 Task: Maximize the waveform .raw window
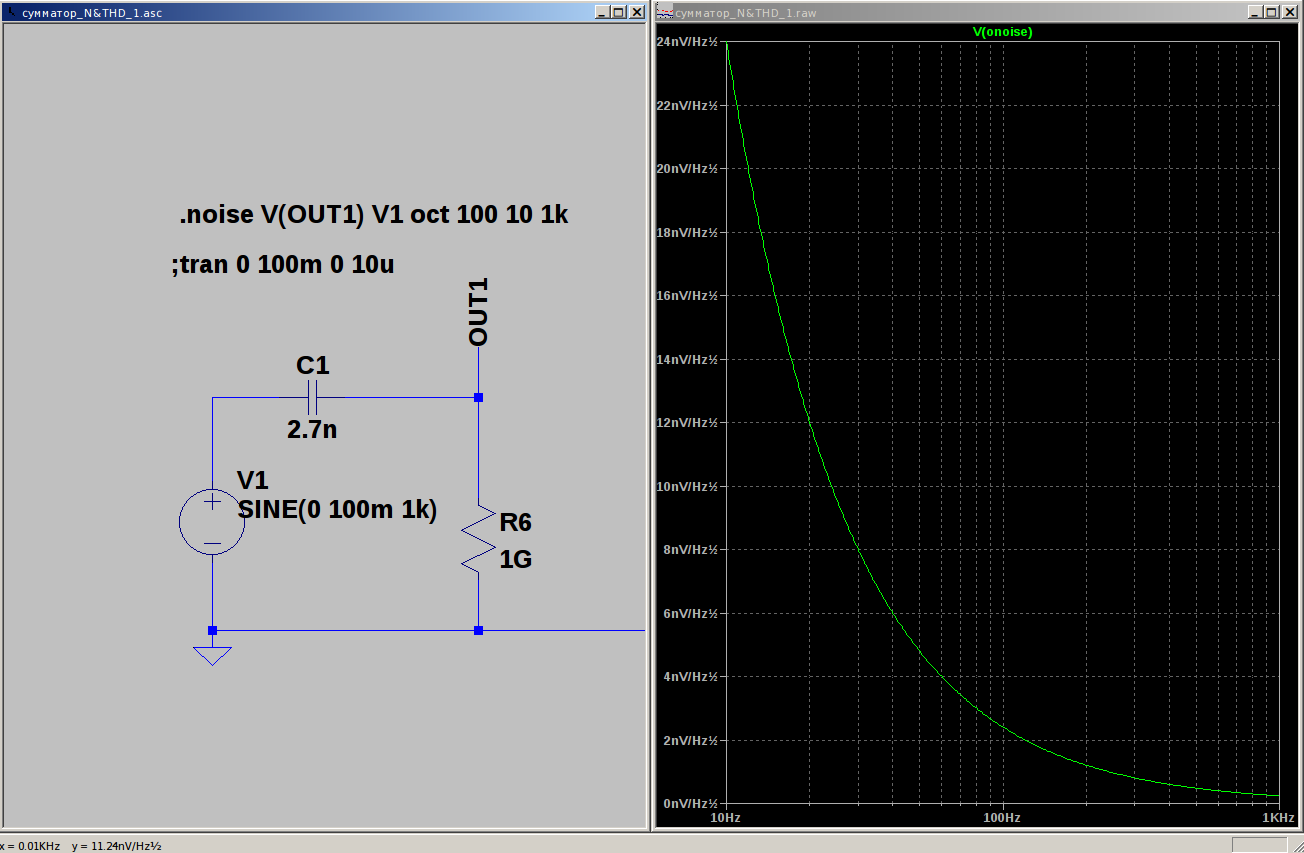(x=1271, y=12)
